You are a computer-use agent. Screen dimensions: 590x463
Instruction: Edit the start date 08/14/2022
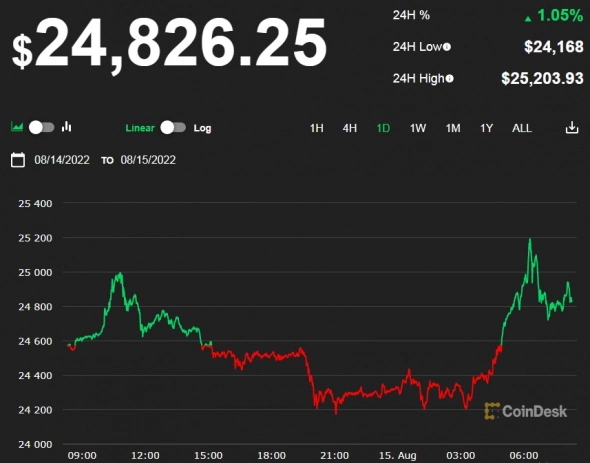[62, 160]
